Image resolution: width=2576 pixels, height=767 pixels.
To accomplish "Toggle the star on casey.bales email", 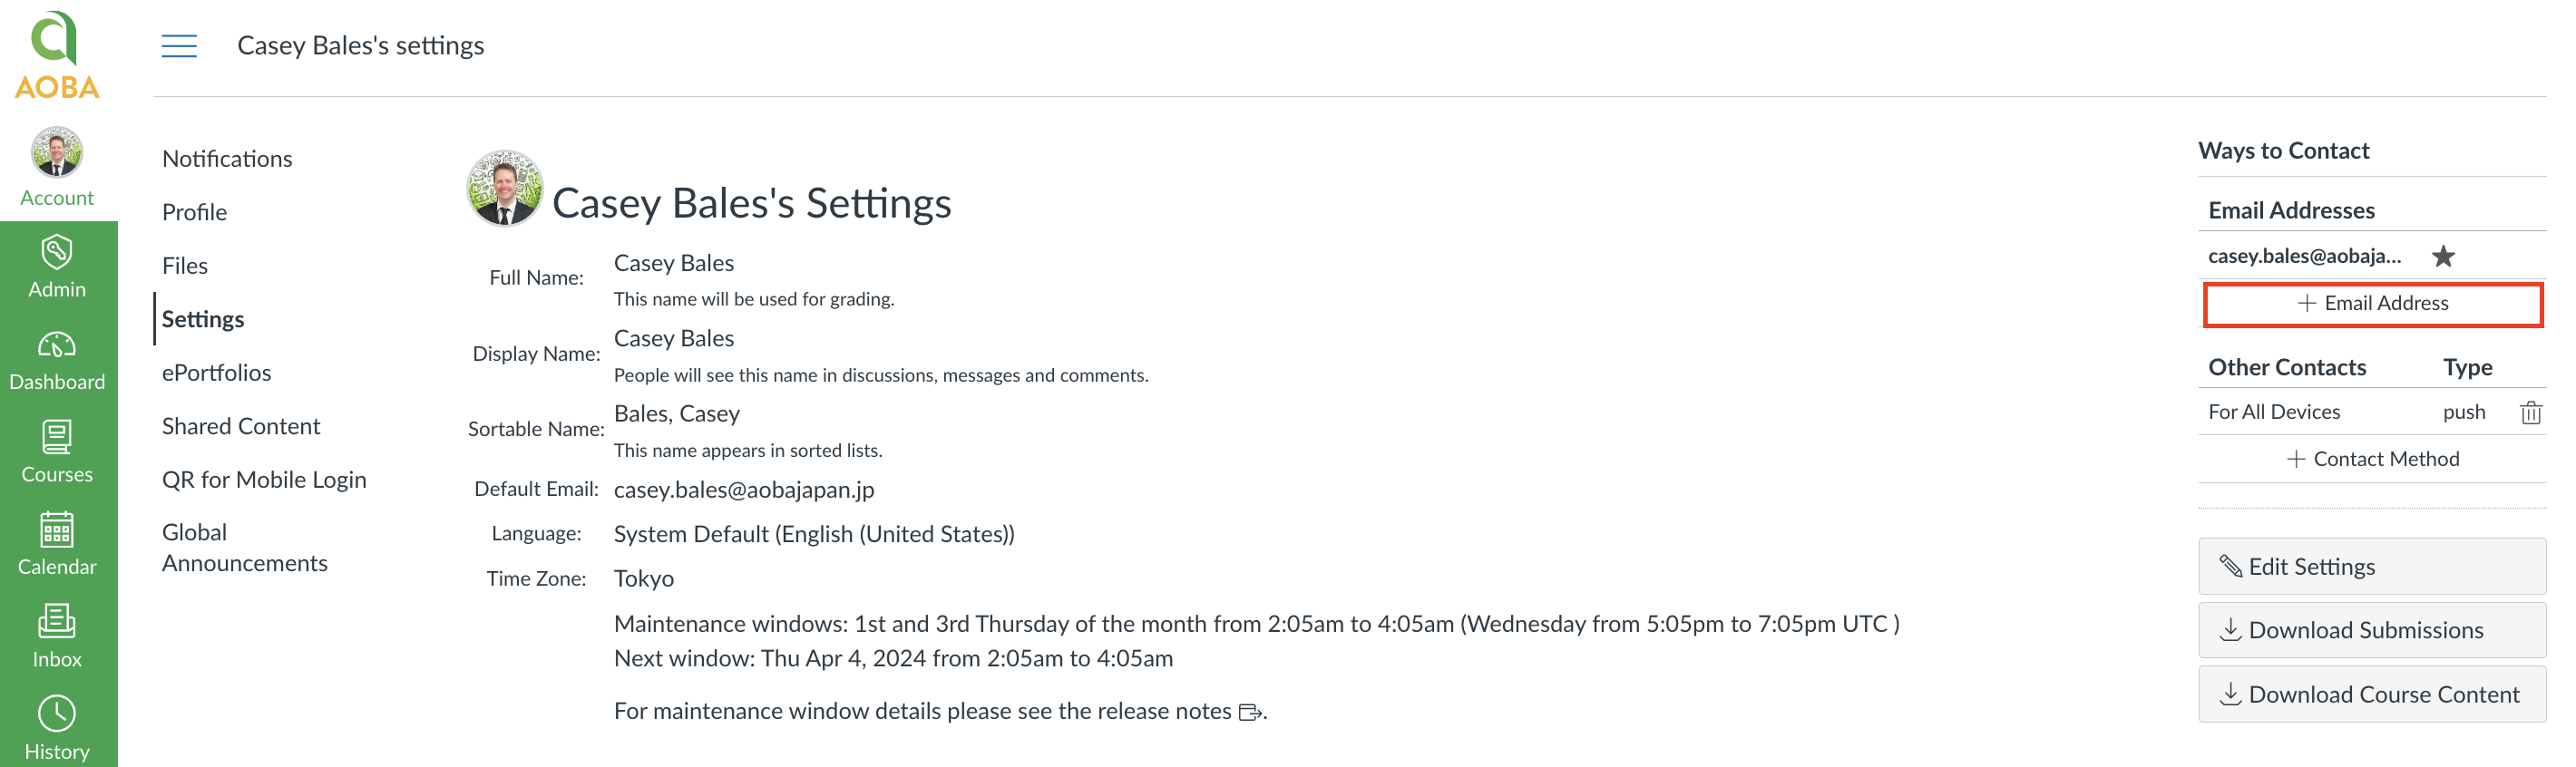I will point(2443,257).
